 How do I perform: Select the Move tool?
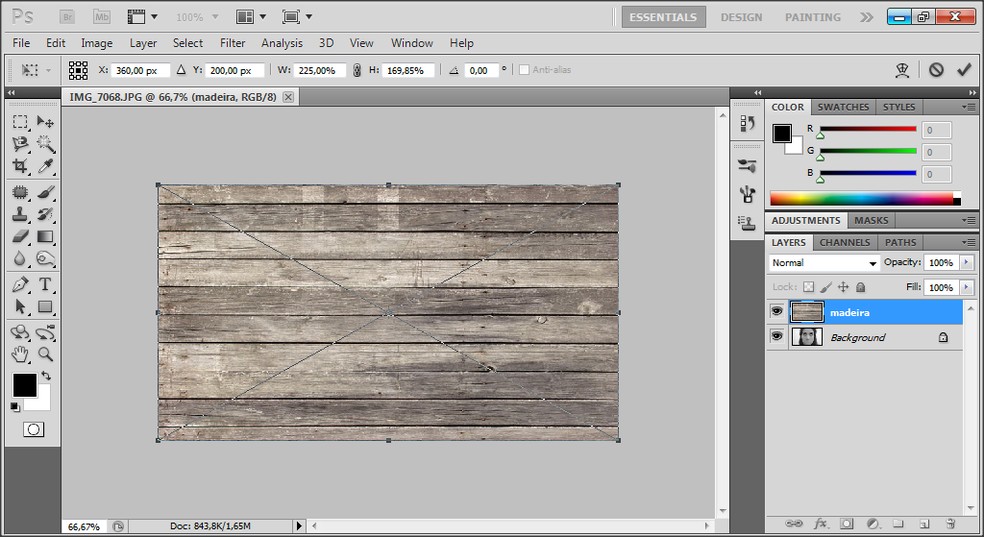point(45,121)
